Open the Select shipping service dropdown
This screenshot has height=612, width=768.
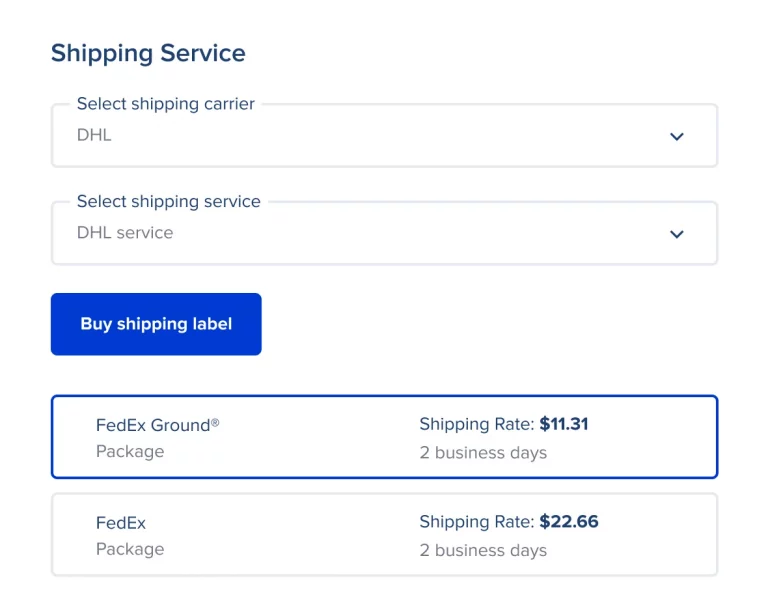(x=384, y=234)
